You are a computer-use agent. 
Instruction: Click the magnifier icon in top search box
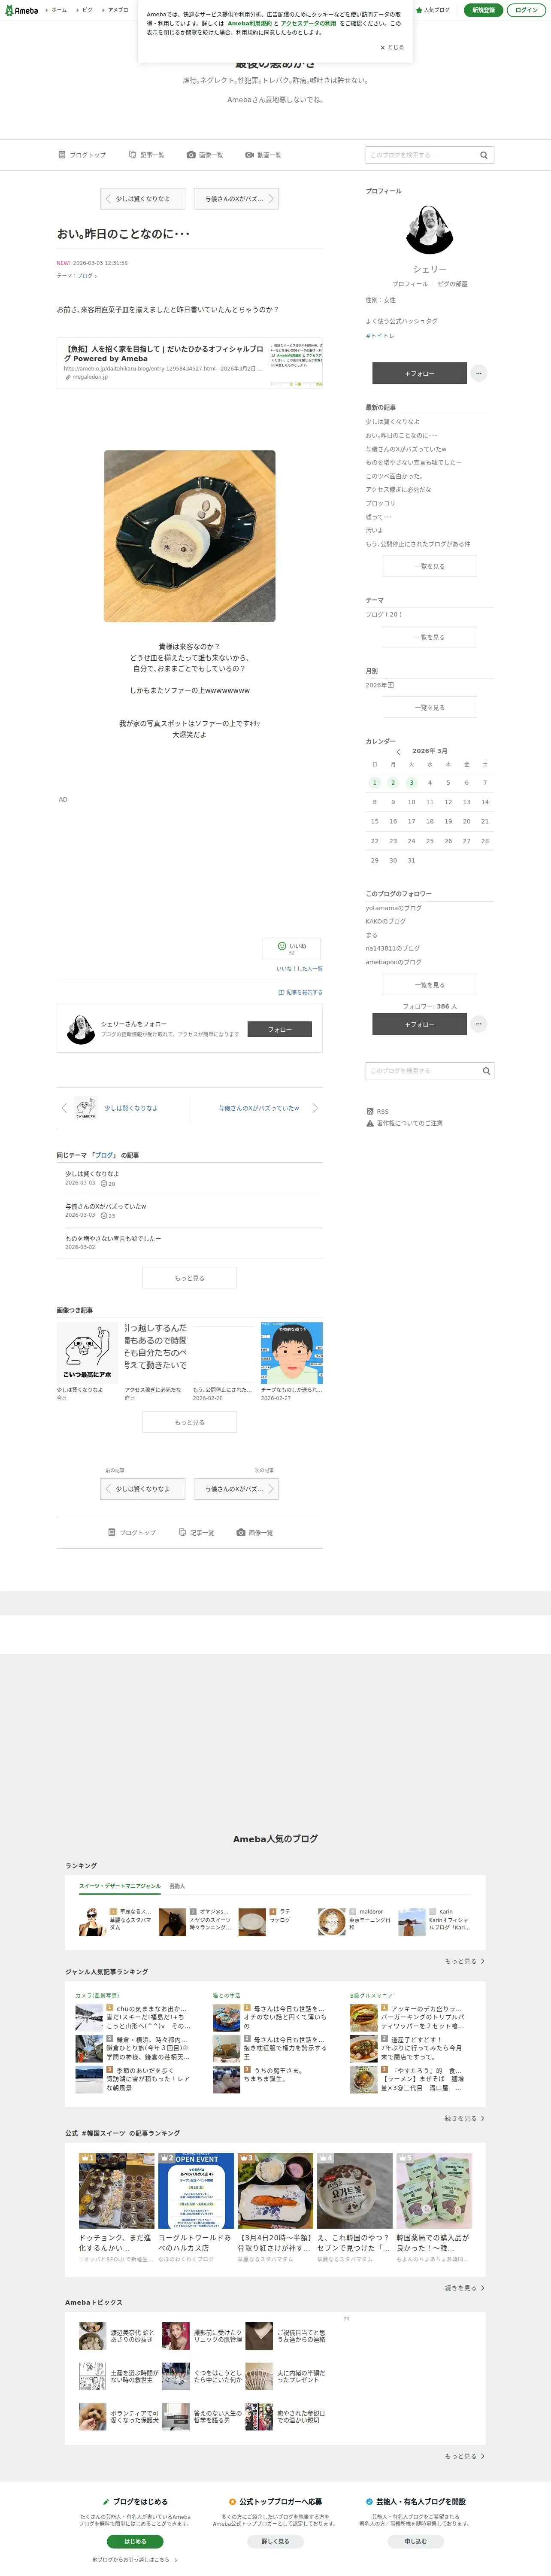pyautogui.click(x=484, y=155)
